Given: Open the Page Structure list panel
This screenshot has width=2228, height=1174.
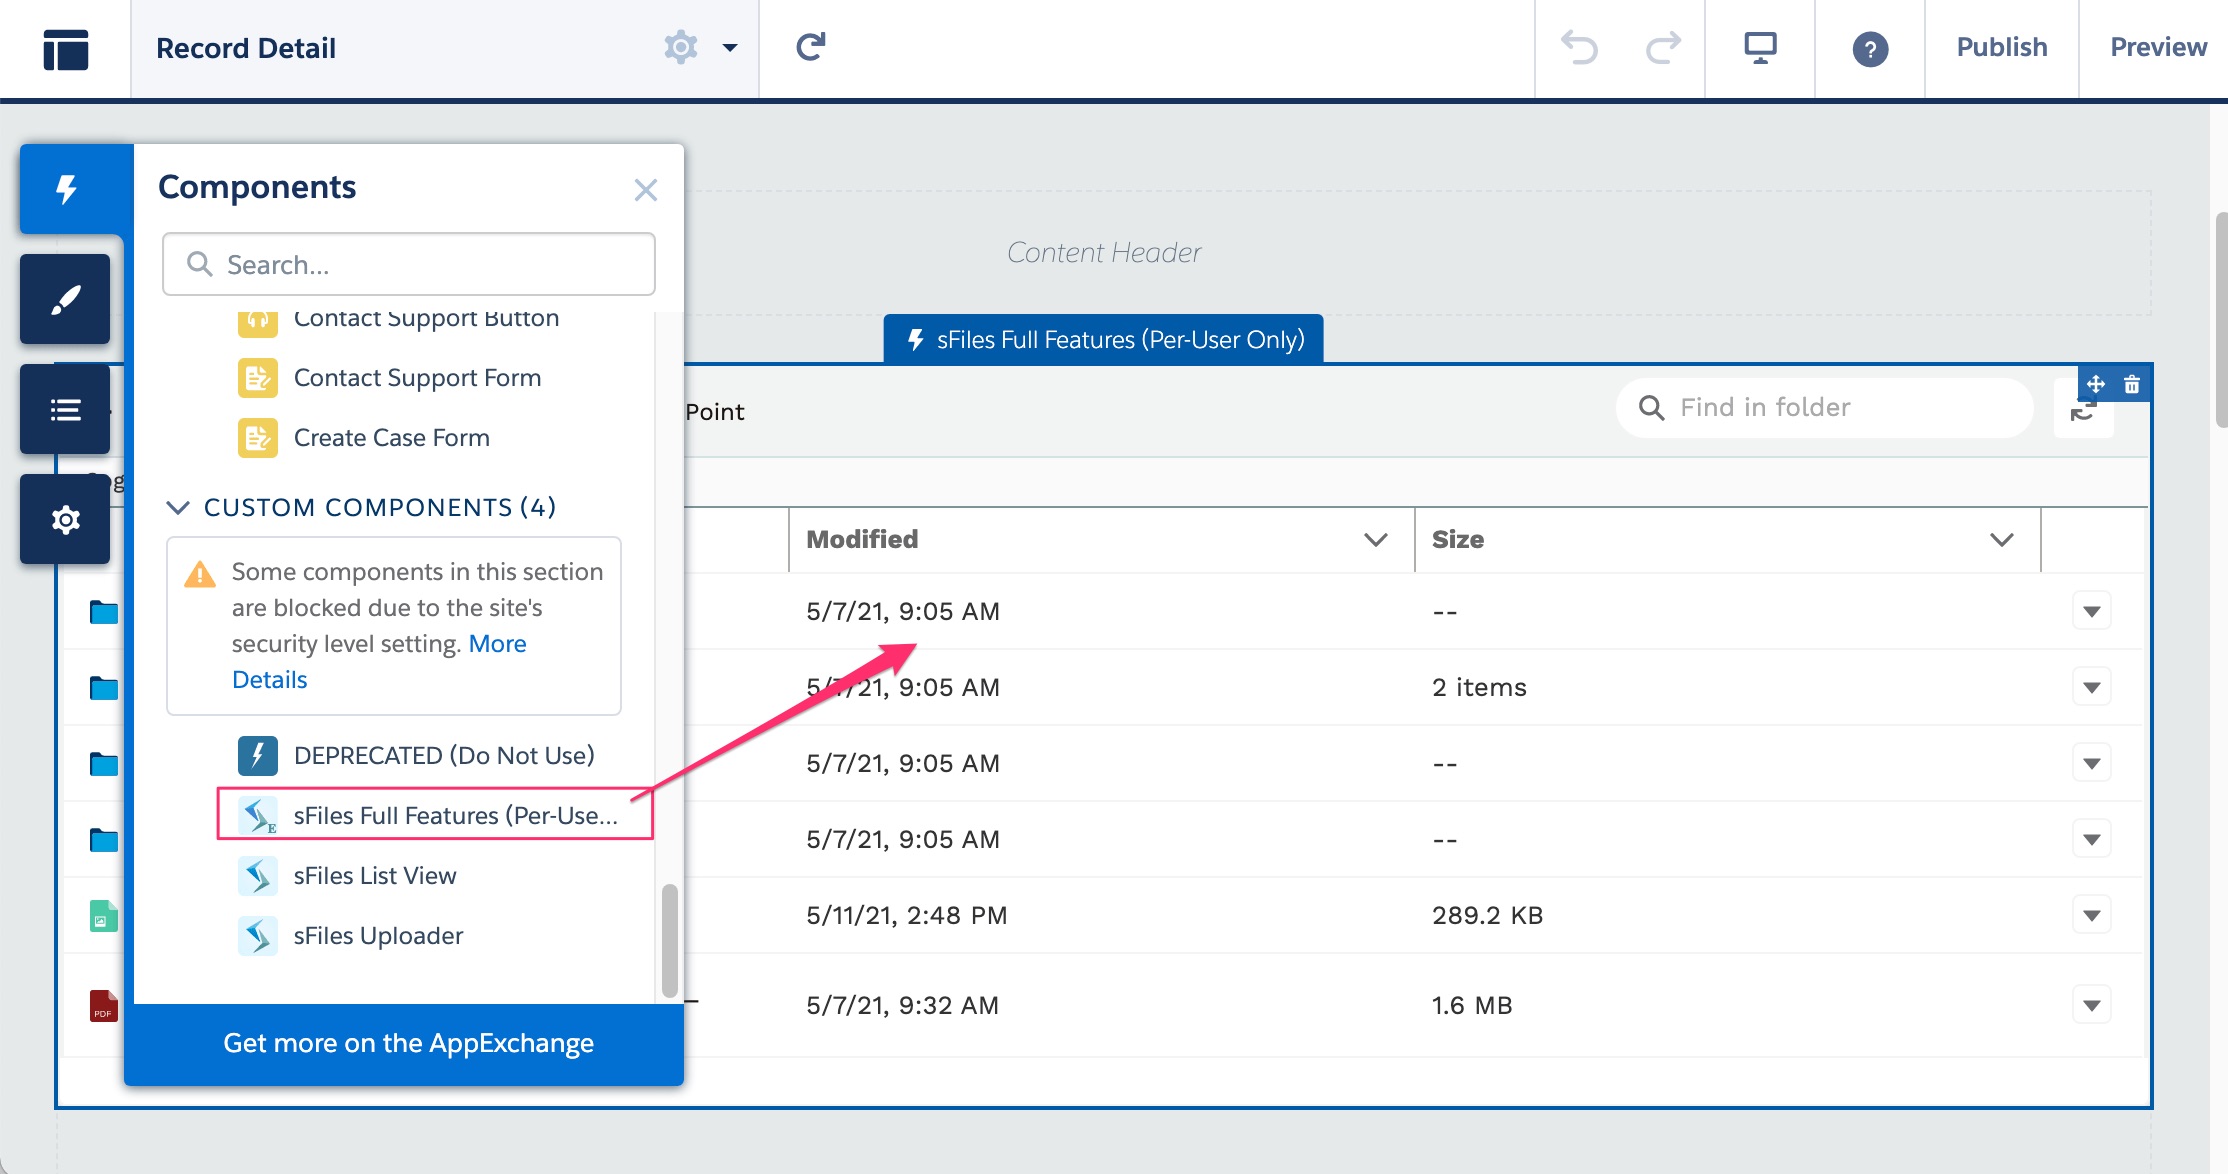Looking at the screenshot, I should pyautogui.click(x=65, y=409).
